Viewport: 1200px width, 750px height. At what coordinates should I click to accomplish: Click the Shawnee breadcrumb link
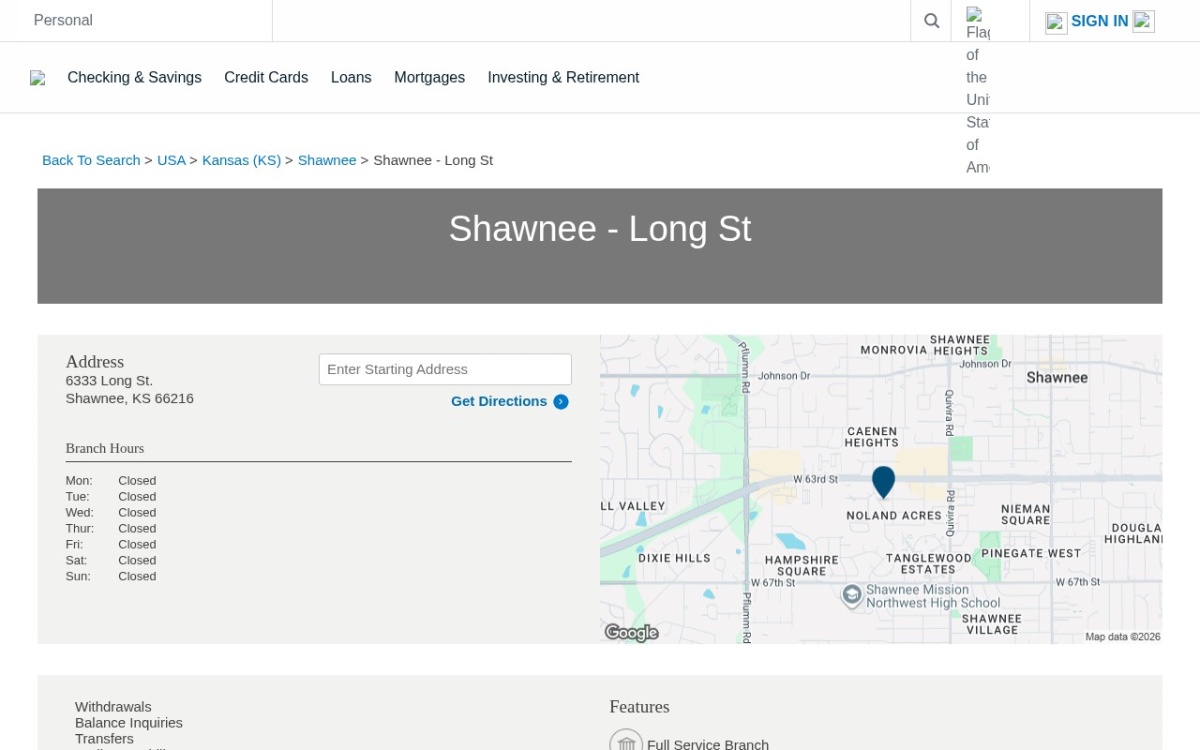pyautogui.click(x=327, y=160)
